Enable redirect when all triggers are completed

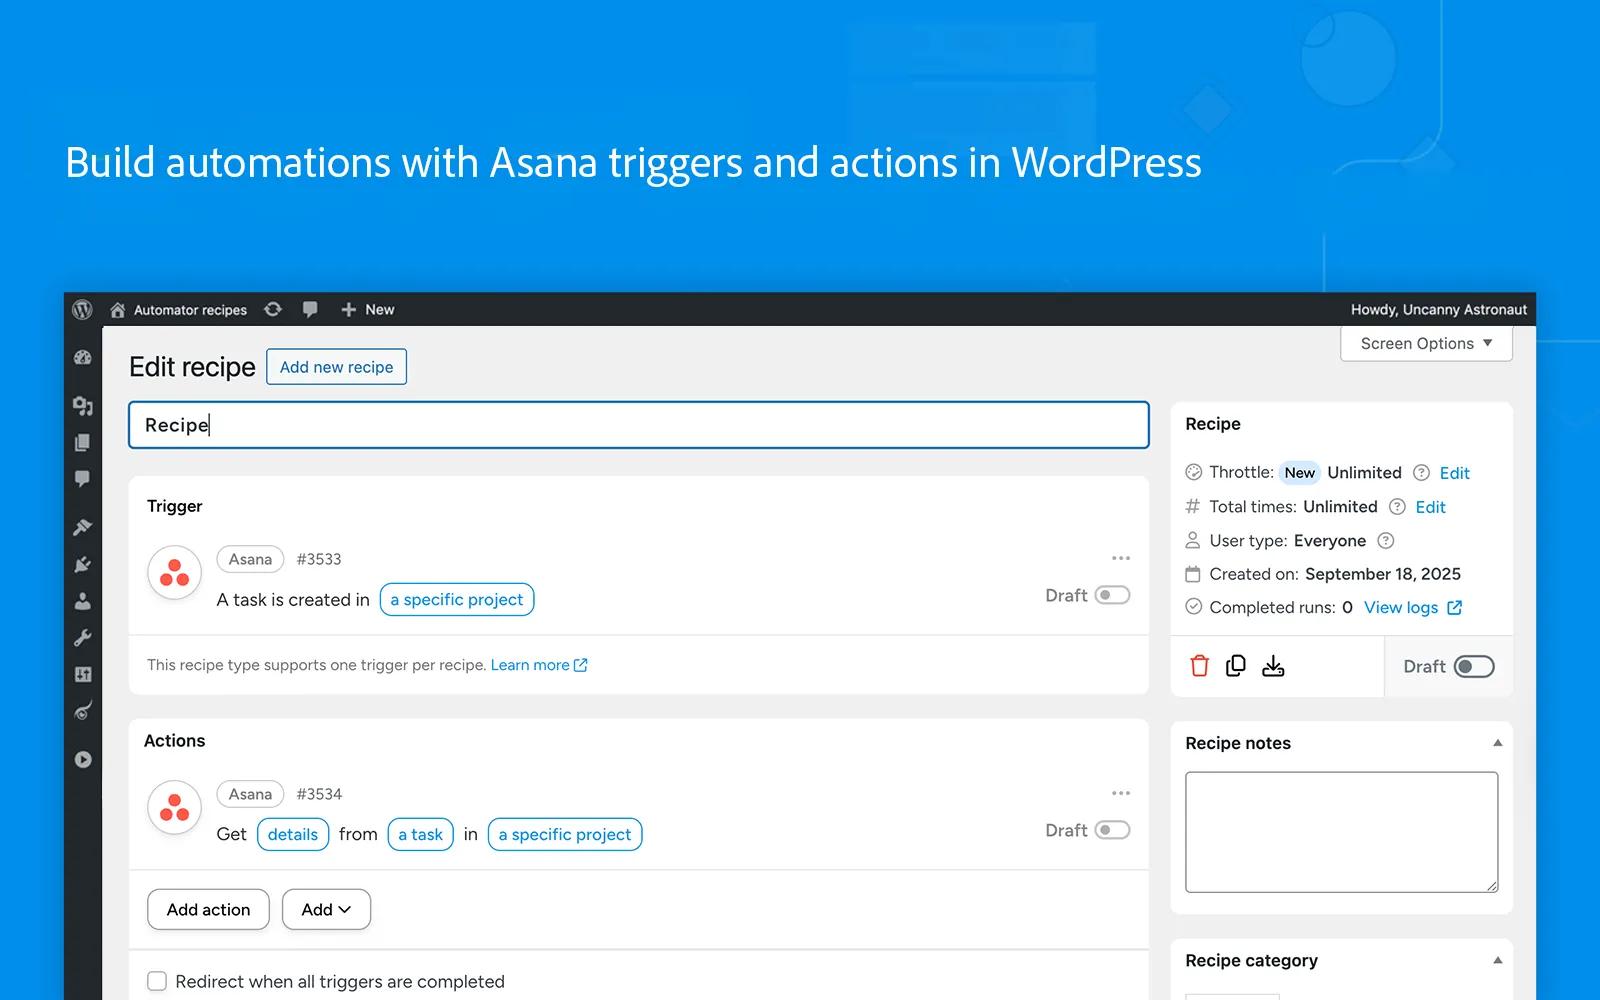(157, 981)
